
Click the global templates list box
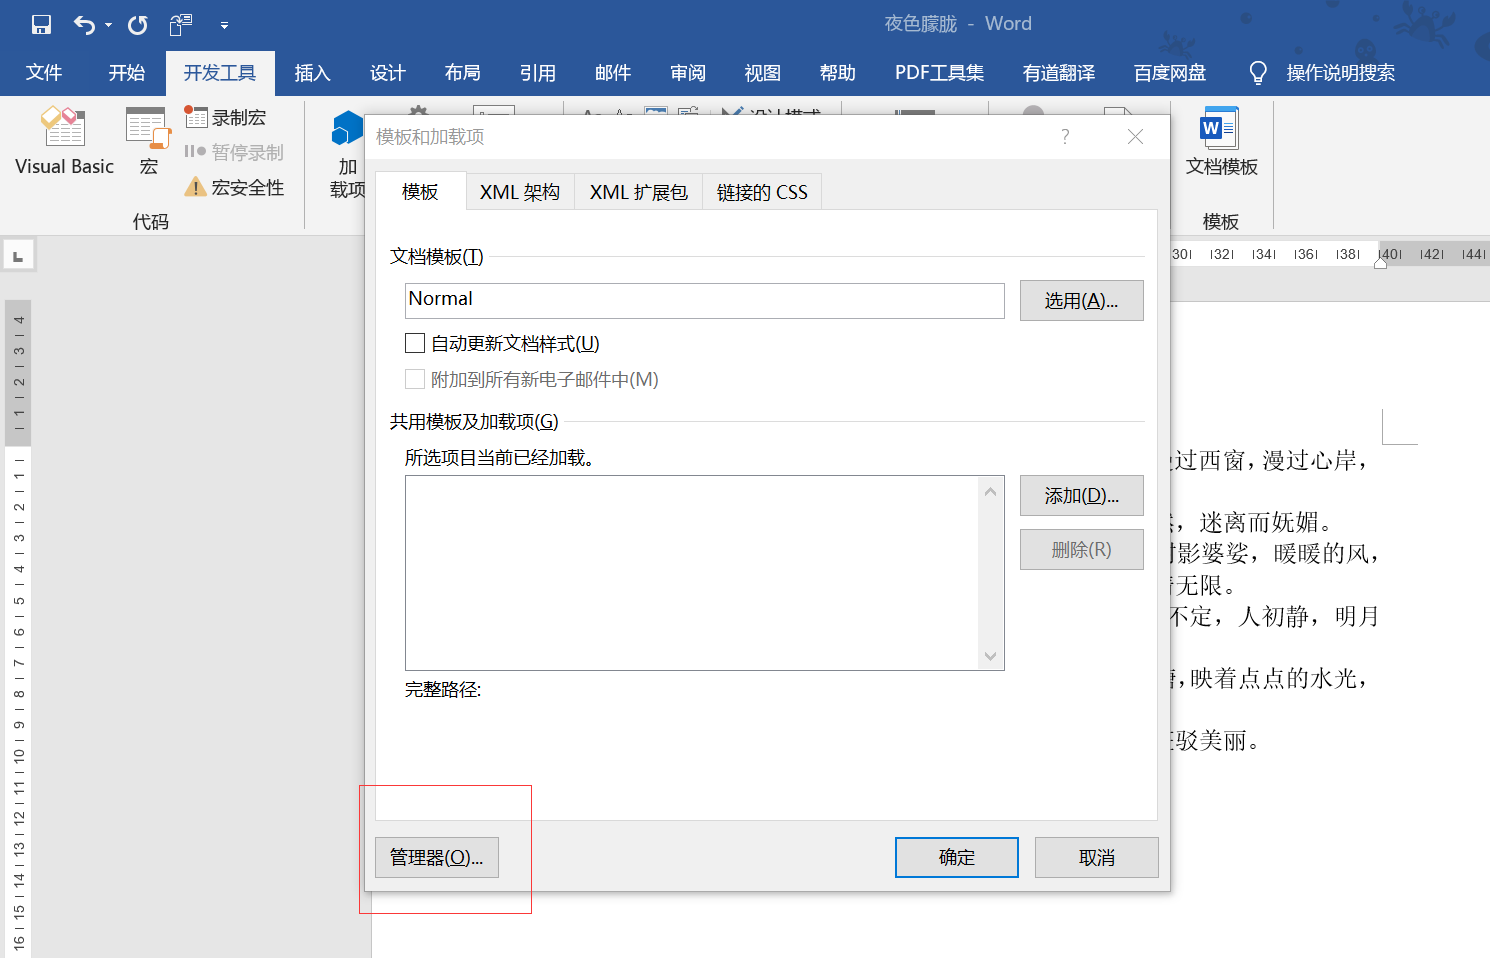pyautogui.click(x=692, y=572)
